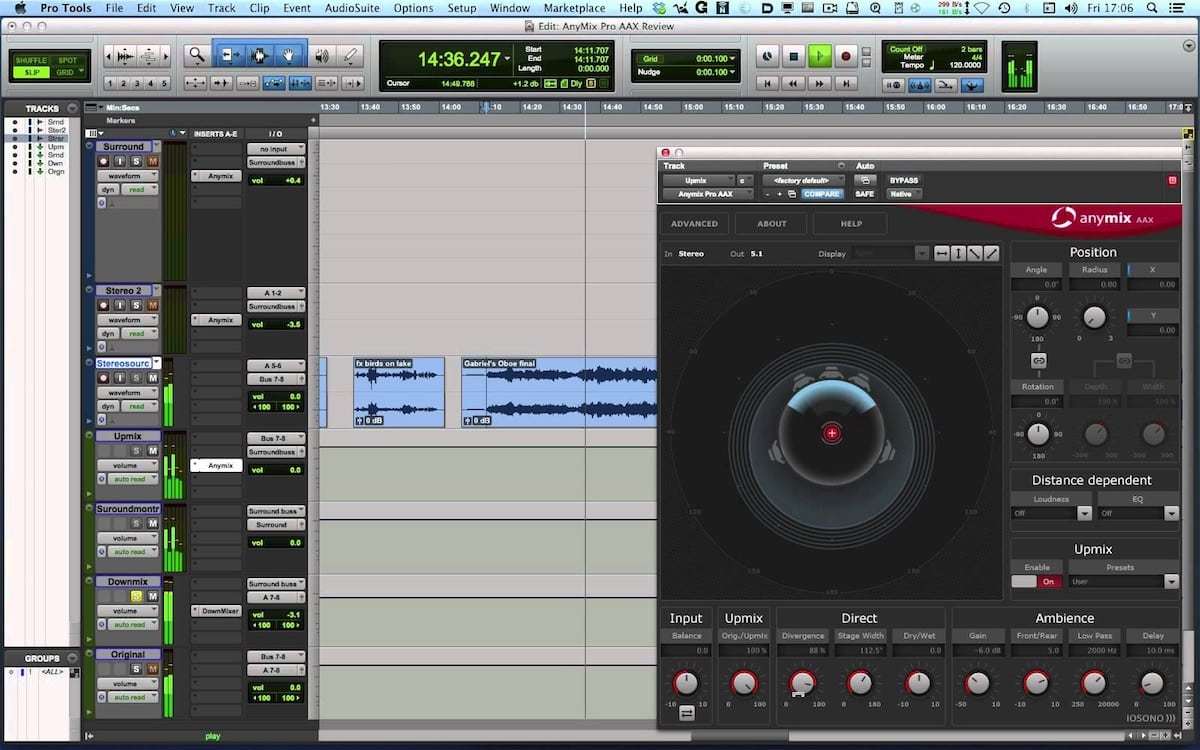Screen dimensions: 1200x750
Task: Click the Divergence knob
Action: [x=802, y=683]
